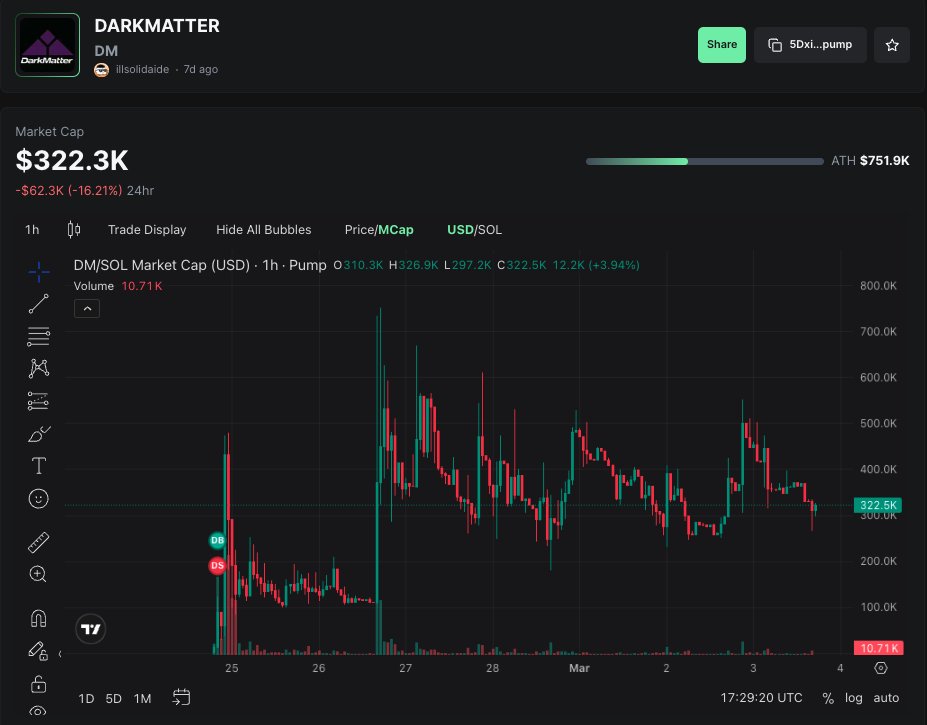Click the $322.3K market cap value
This screenshot has height=725, width=927.
tap(72, 160)
